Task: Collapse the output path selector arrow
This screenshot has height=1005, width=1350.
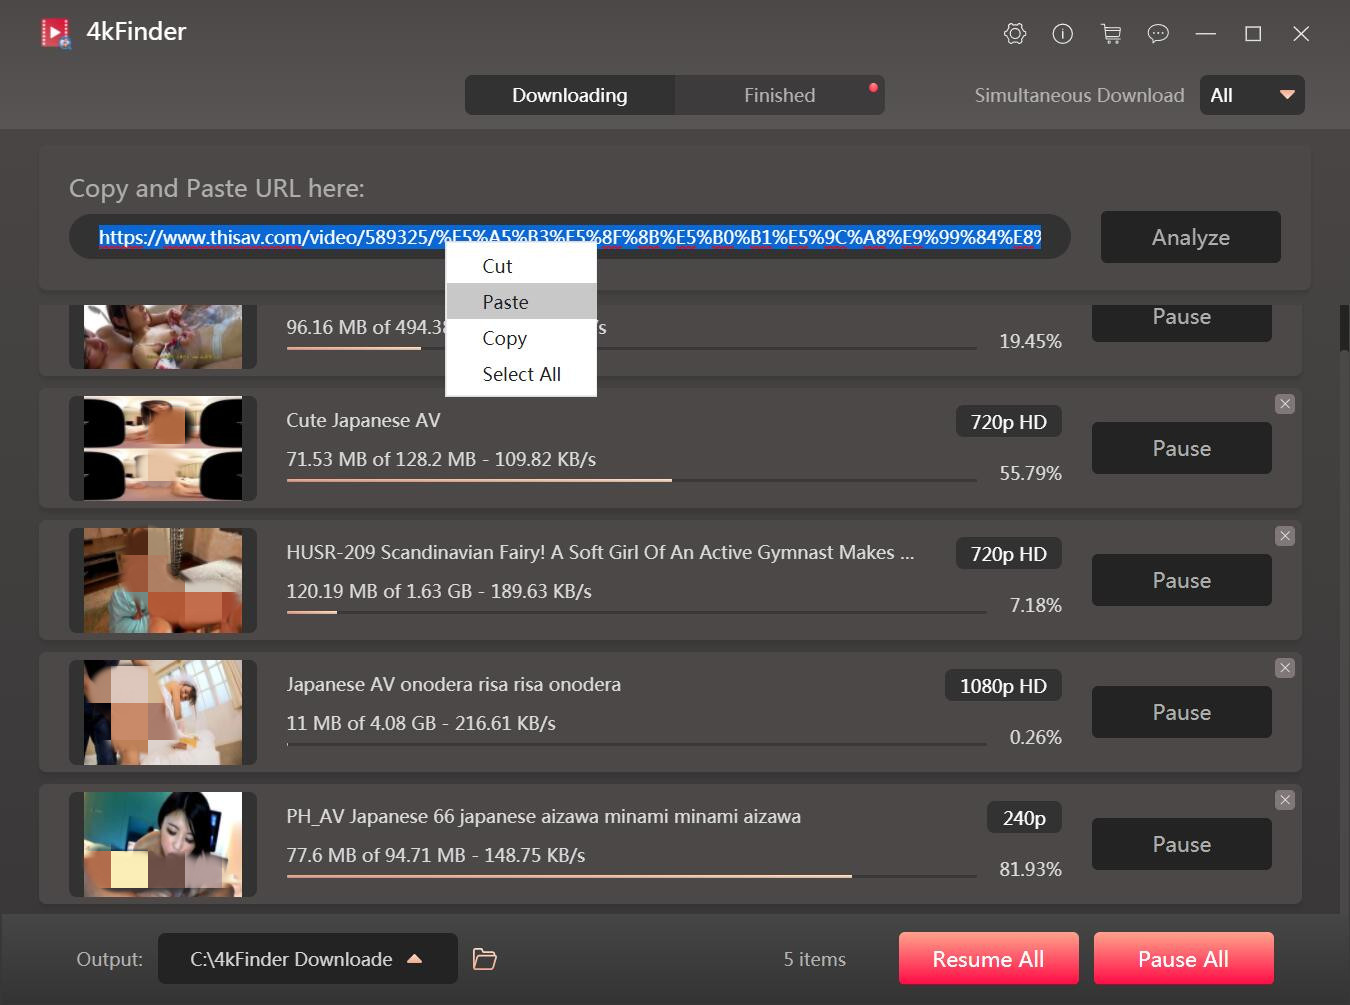Action: click(x=415, y=958)
